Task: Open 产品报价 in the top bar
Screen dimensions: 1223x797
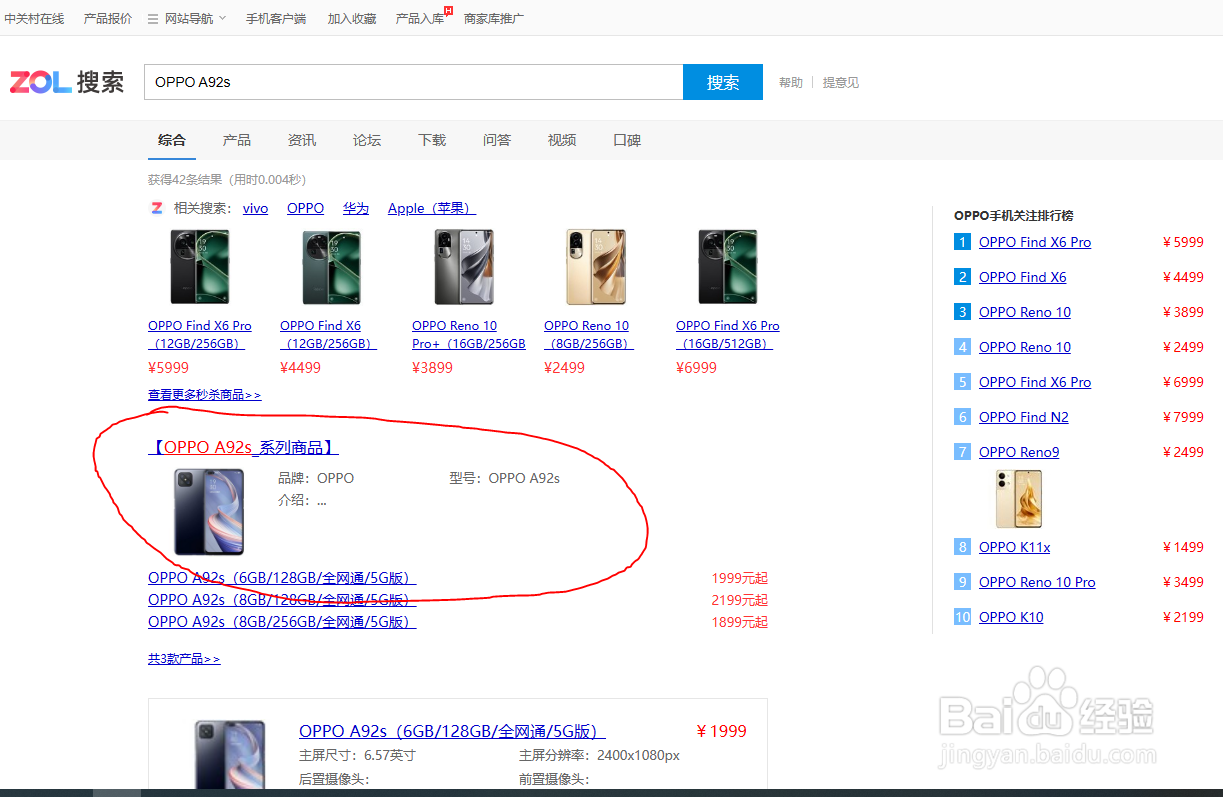Action: pos(107,19)
